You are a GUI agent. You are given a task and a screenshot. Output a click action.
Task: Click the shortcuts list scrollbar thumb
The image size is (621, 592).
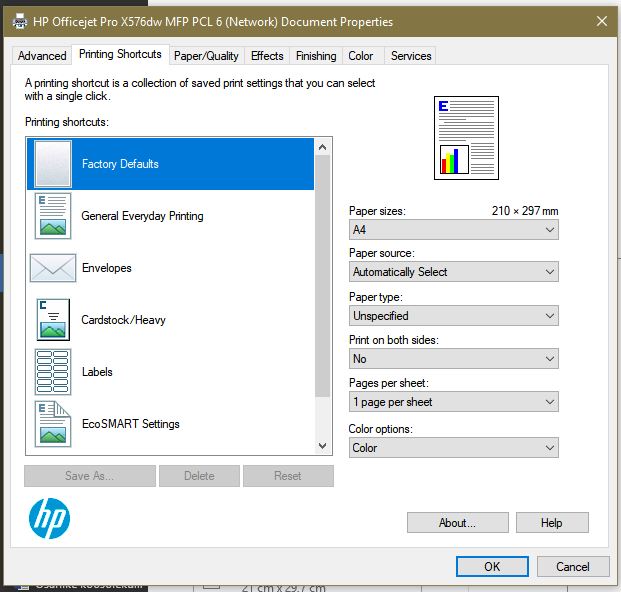click(322, 276)
